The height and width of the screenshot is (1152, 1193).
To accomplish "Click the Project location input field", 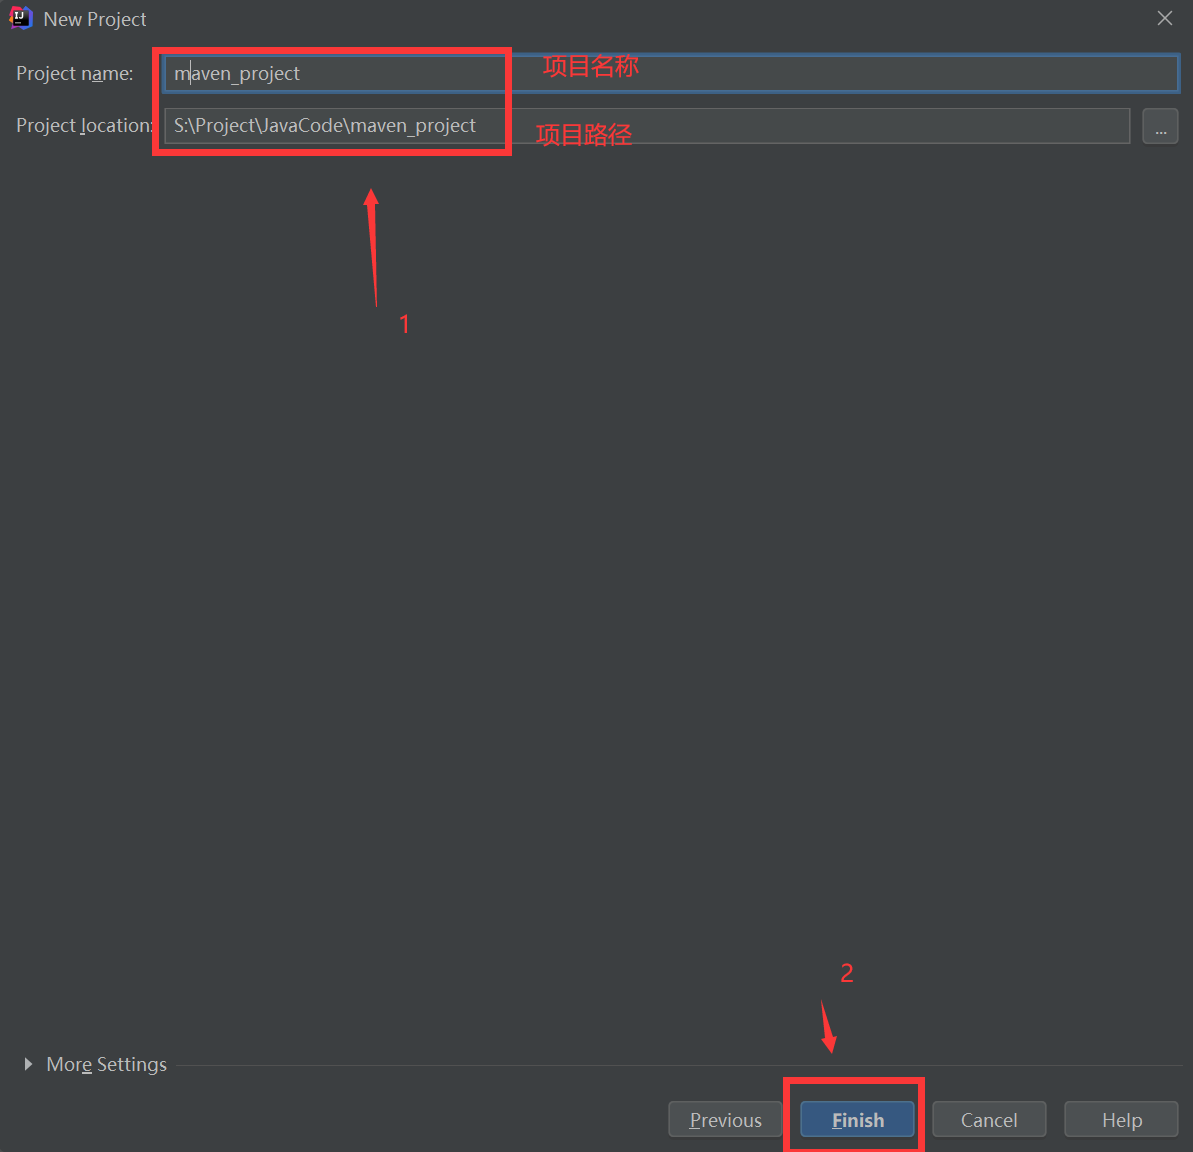I will 647,126.
